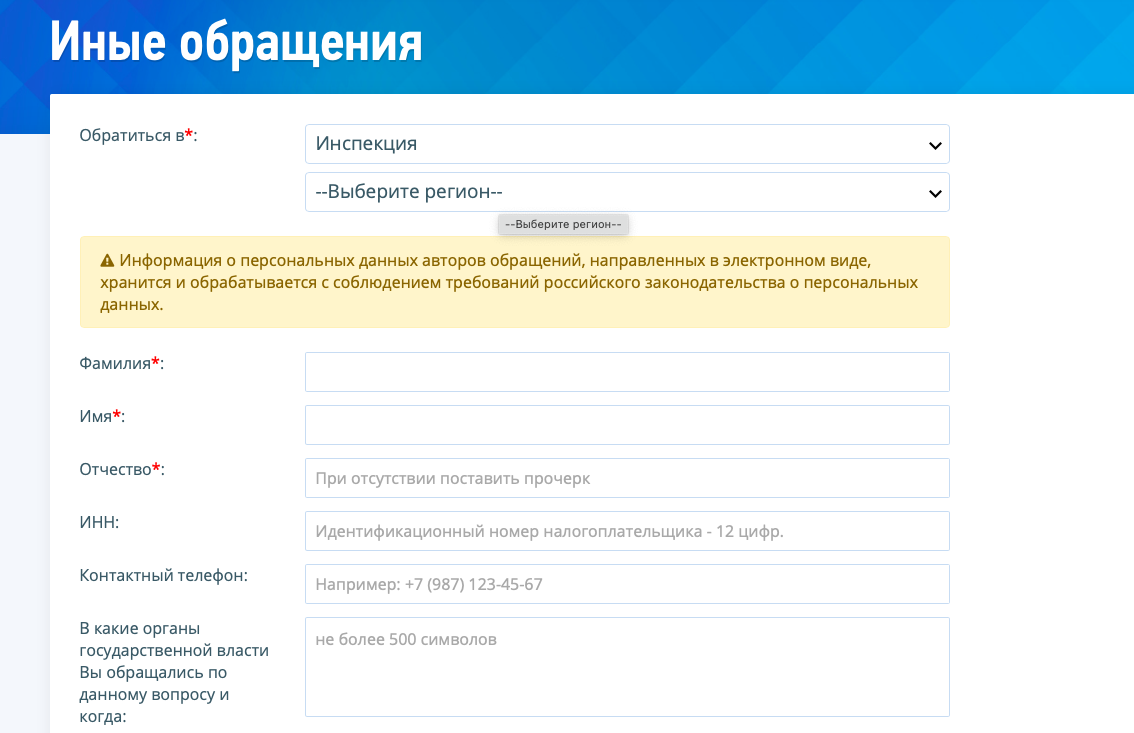
Task: Click inside the Имя text field
Action: click(627, 424)
